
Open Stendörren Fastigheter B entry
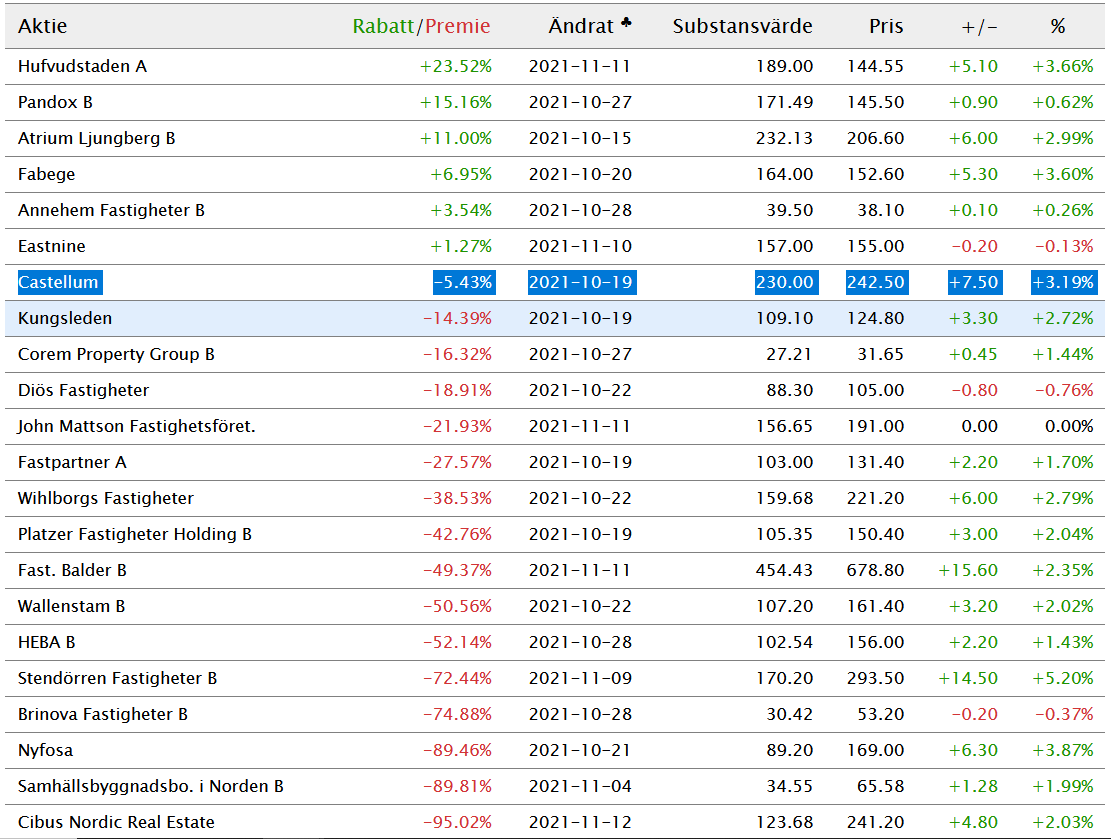118,678
